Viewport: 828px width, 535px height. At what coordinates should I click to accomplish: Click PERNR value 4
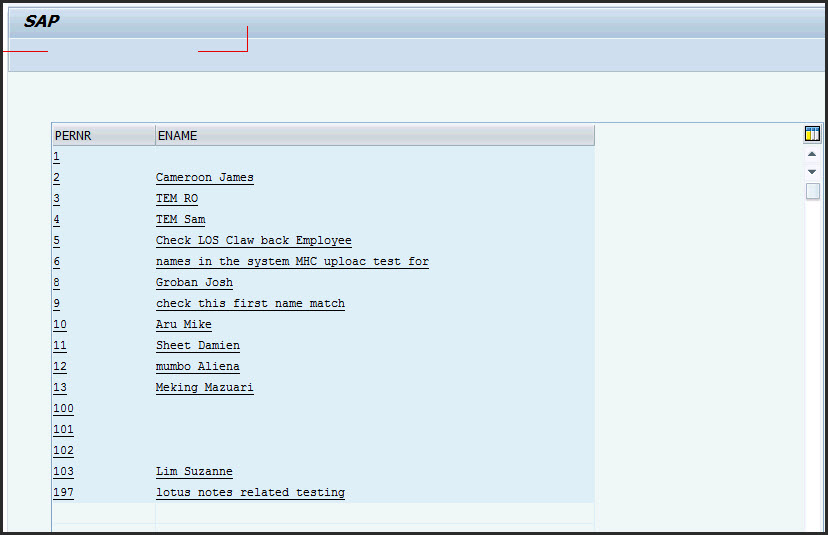[x=57, y=219]
